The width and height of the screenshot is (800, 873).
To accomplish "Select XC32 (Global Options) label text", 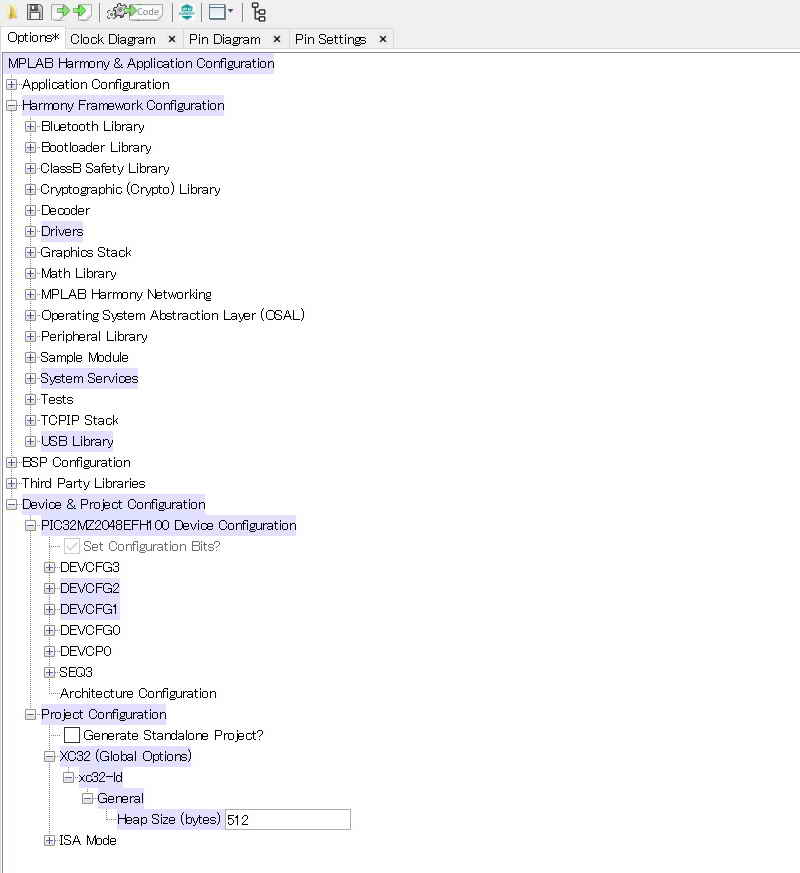I will [125, 756].
